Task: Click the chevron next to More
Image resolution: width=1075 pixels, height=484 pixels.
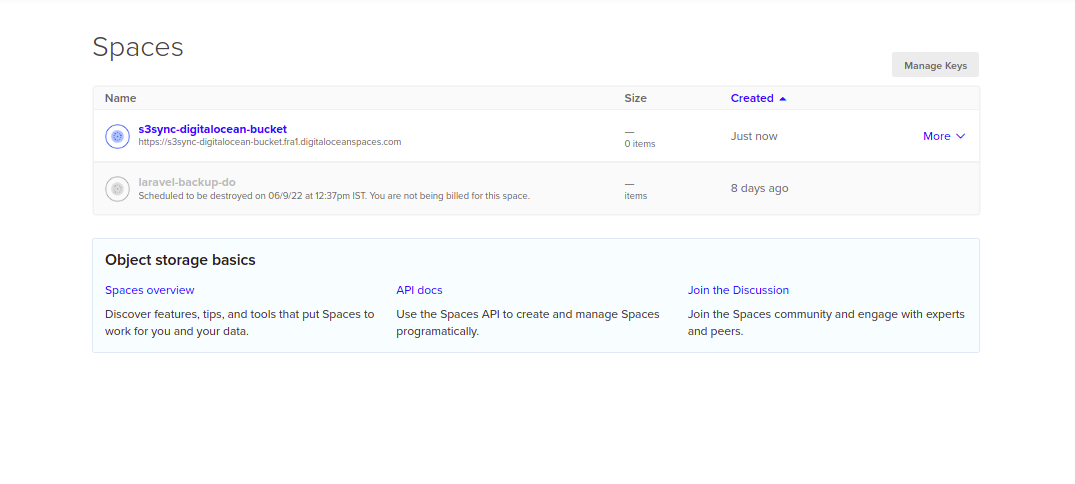Action: (x=961, y=136)
